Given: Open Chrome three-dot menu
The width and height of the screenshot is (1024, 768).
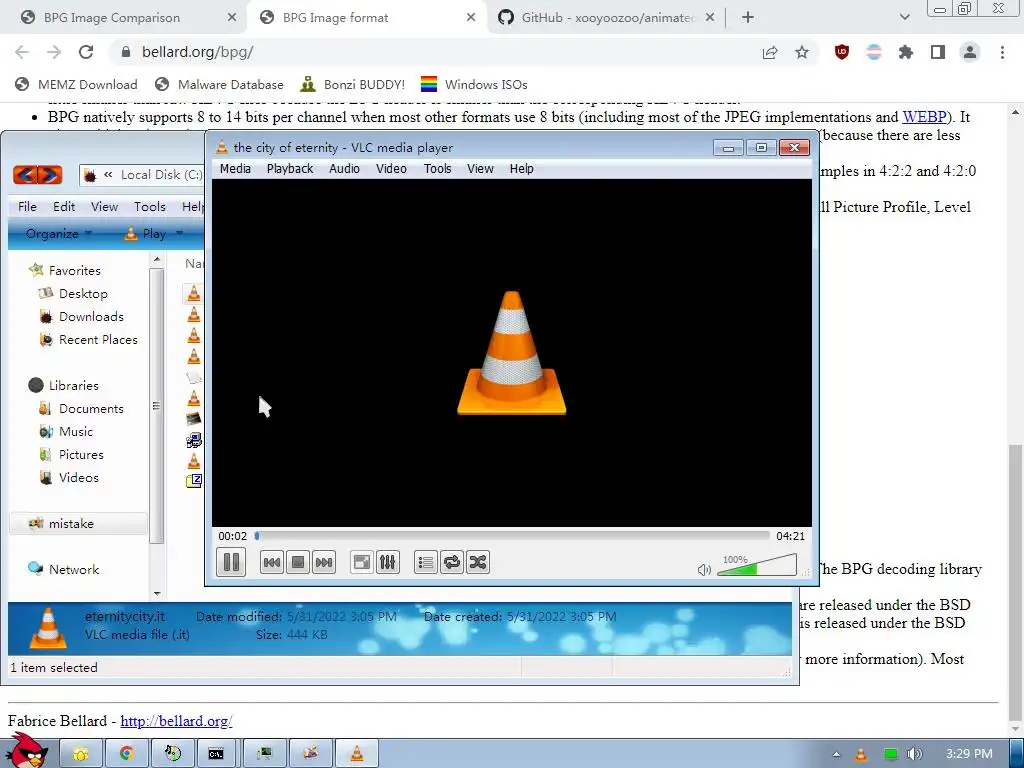Looking at the screenshot, I should (x=1002, y=52).
